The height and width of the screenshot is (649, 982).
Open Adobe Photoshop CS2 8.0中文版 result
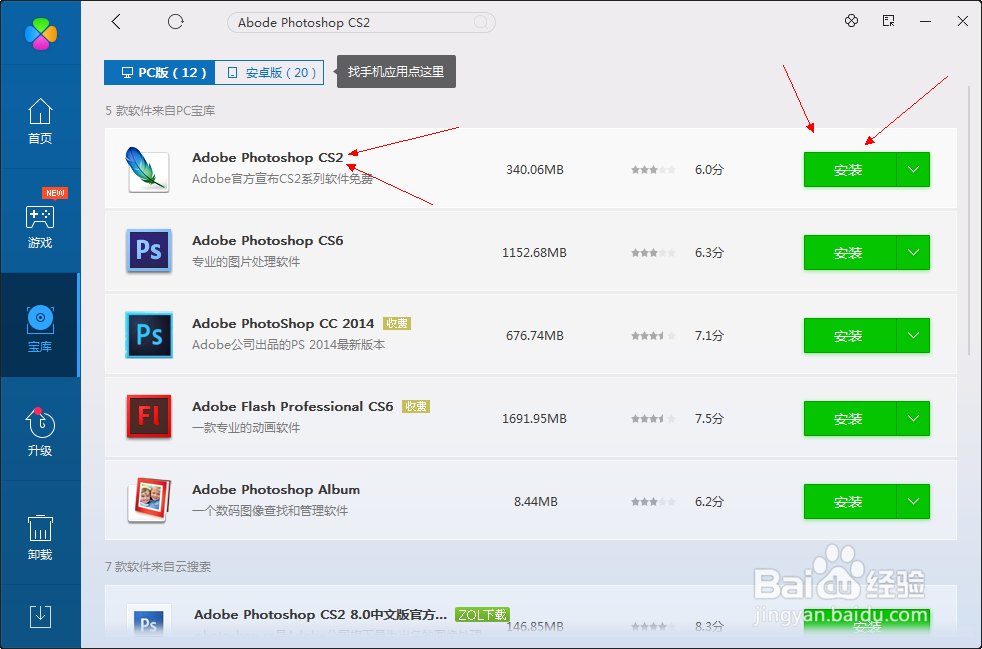pos(321,615)
